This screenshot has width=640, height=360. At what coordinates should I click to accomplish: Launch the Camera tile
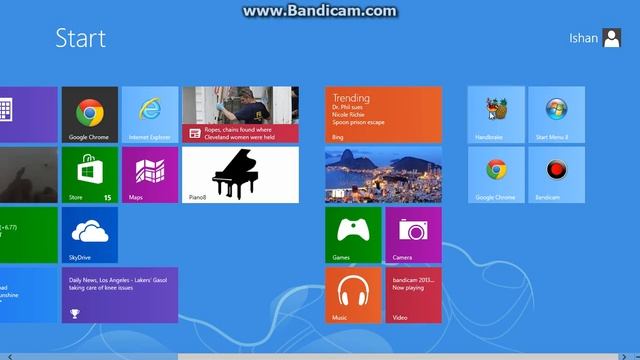[413, 235]
